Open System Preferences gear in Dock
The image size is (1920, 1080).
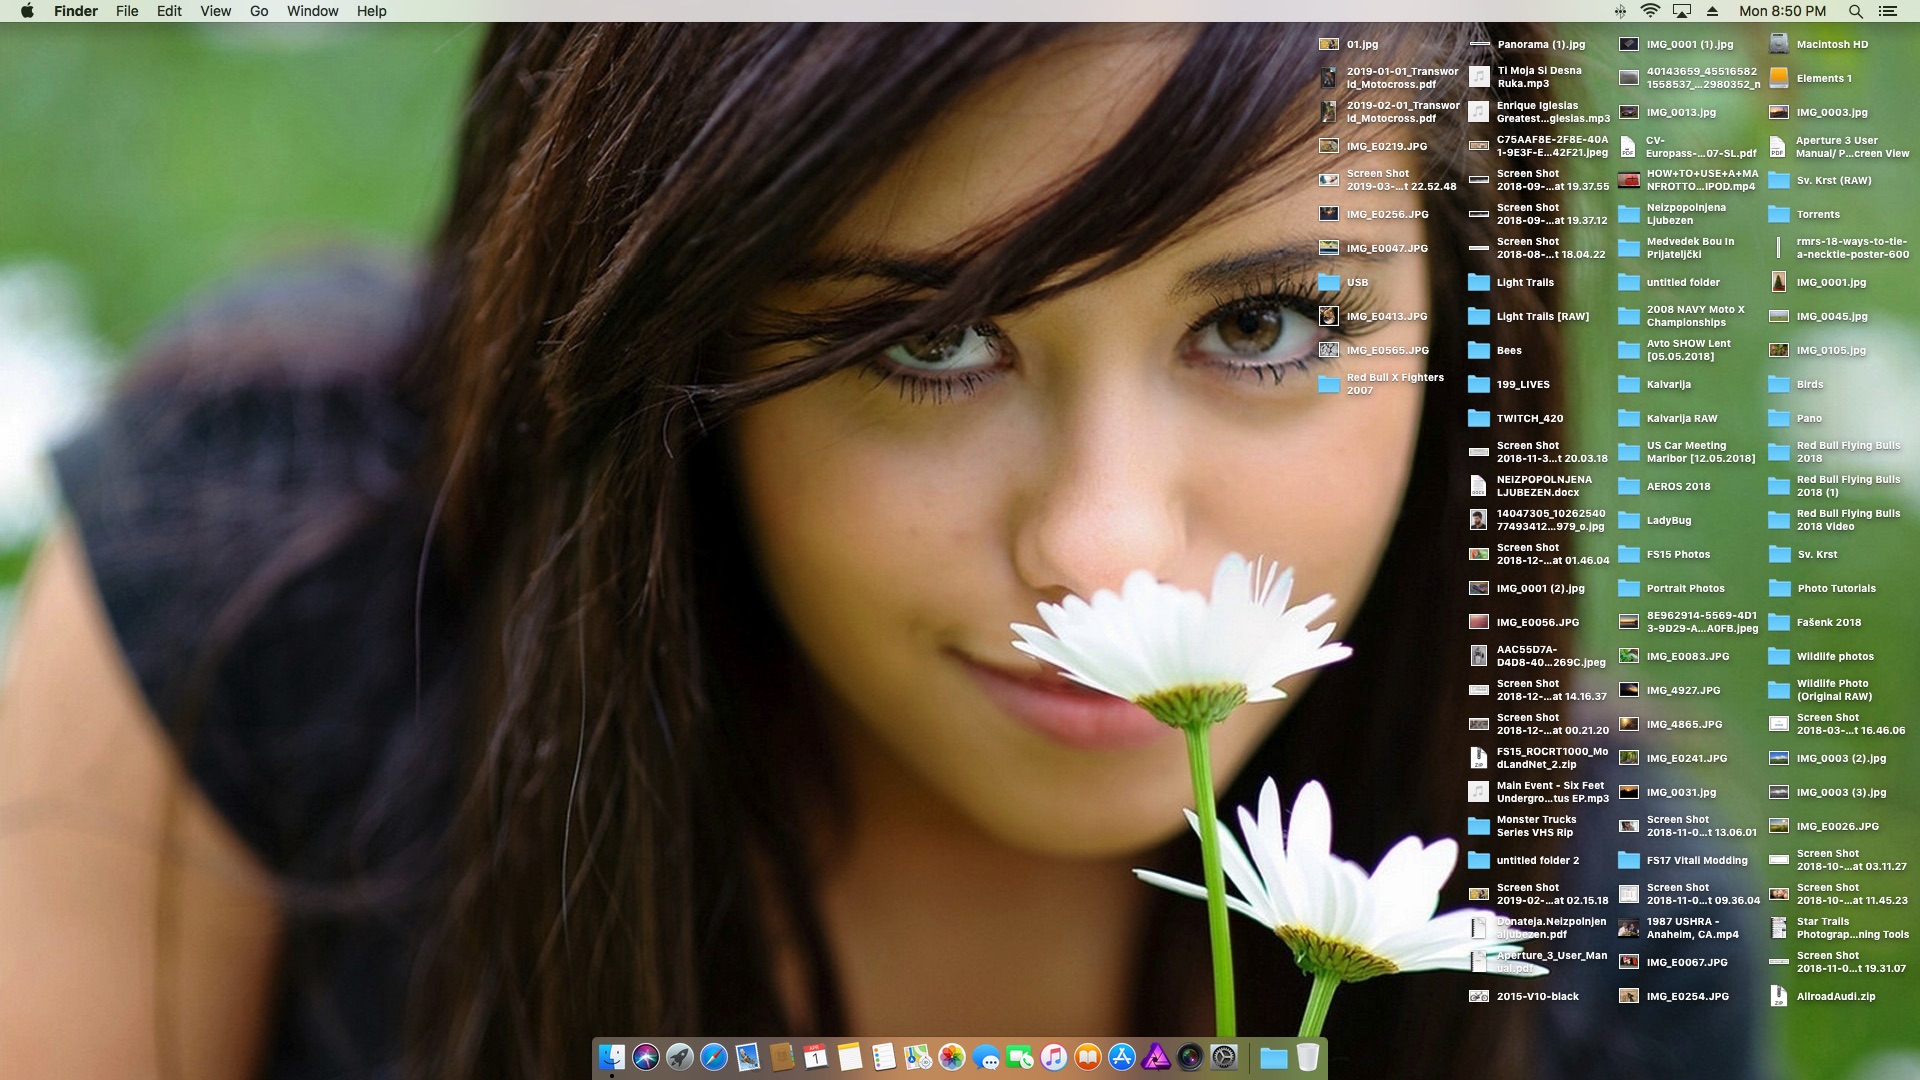point(1224,1057)
